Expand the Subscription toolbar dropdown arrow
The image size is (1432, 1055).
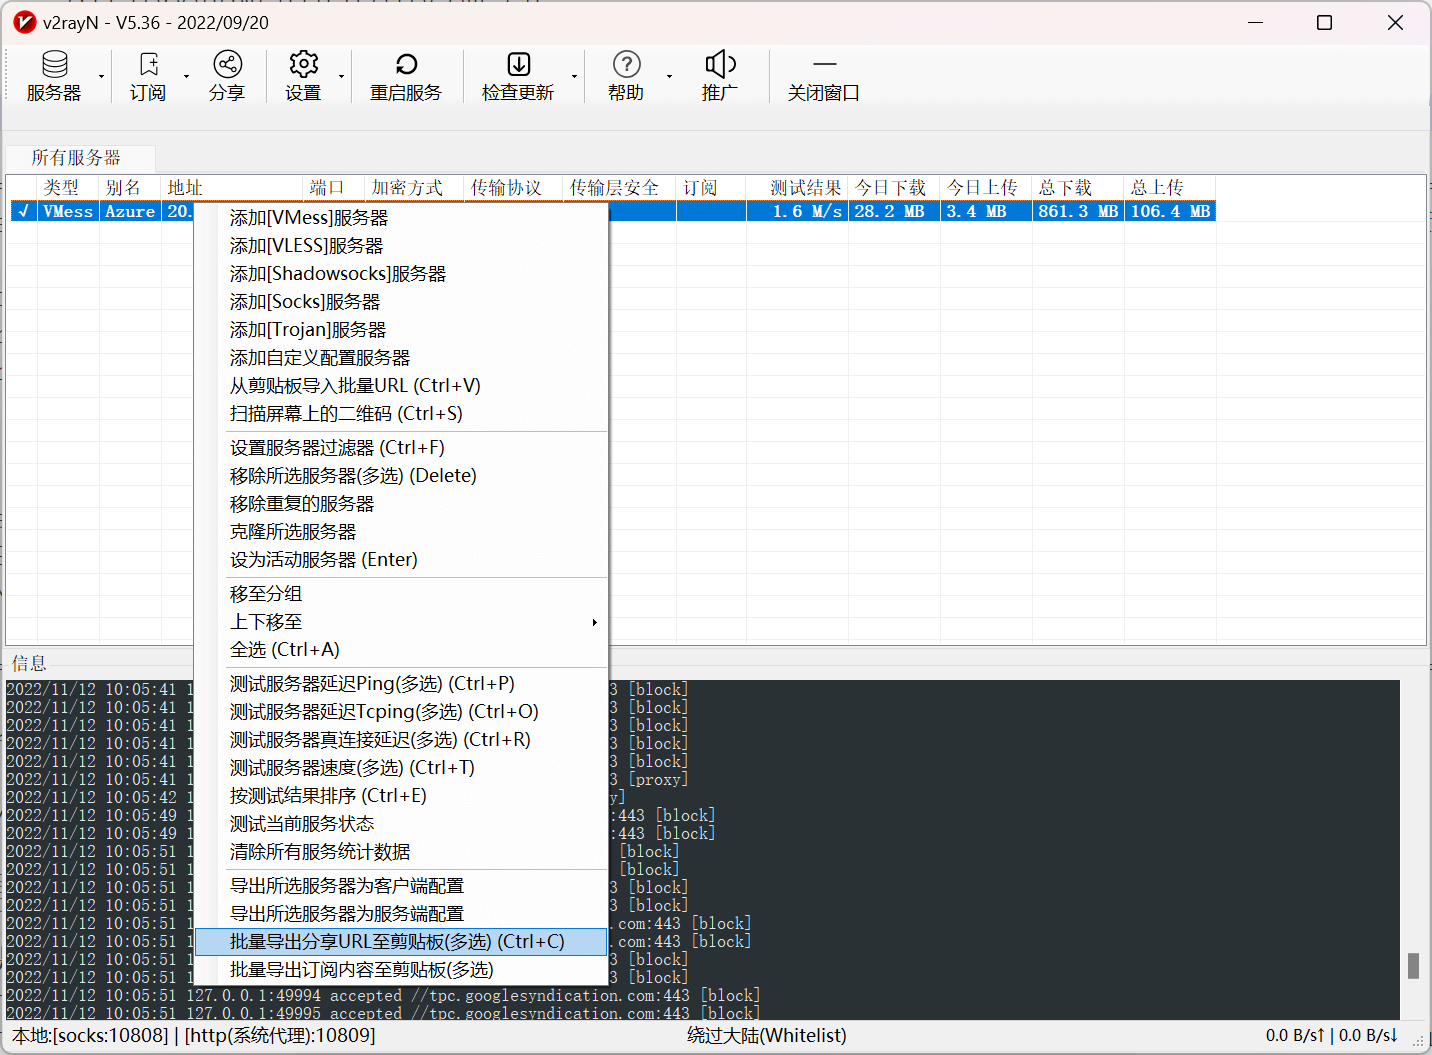tap(186, 77)
